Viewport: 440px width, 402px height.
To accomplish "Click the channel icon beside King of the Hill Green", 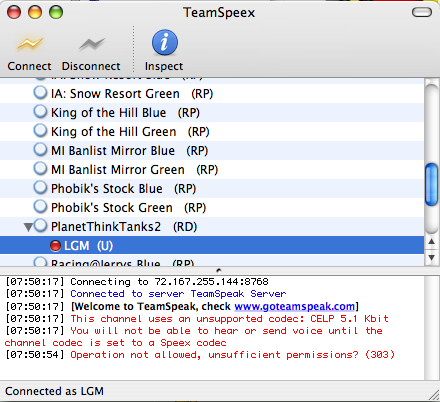I will [x=40, y=131].
